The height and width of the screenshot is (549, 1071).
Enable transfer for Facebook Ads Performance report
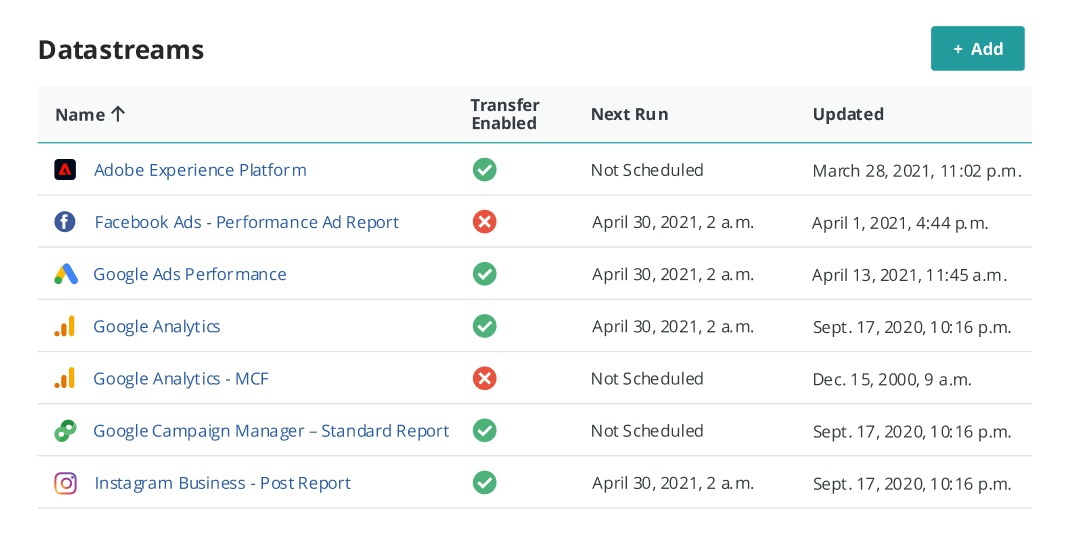[x=484, y=222]
